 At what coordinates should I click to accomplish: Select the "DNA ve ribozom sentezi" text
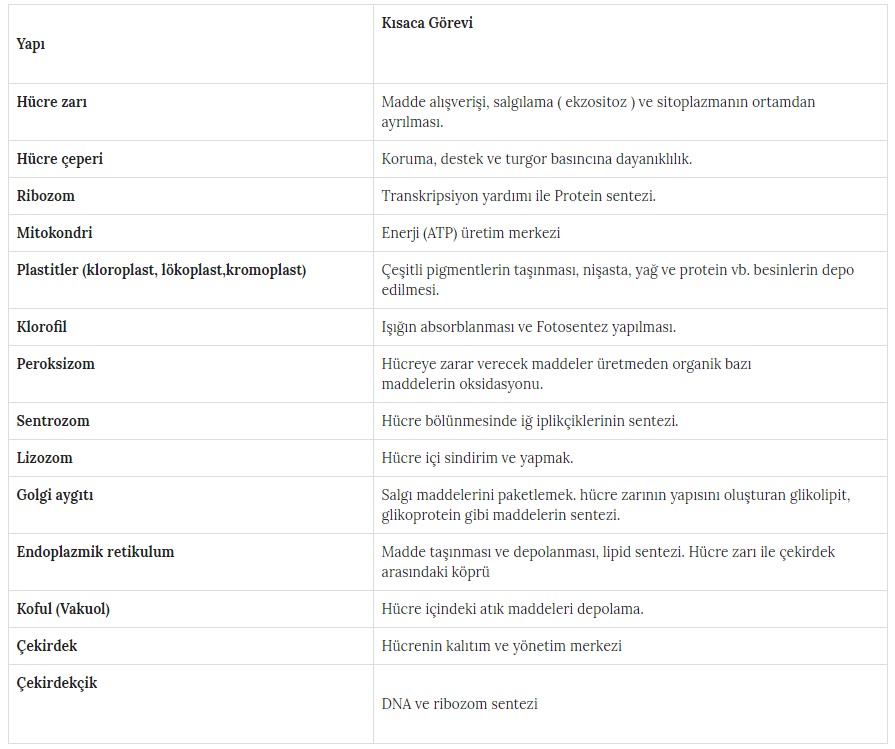[460, 704]
